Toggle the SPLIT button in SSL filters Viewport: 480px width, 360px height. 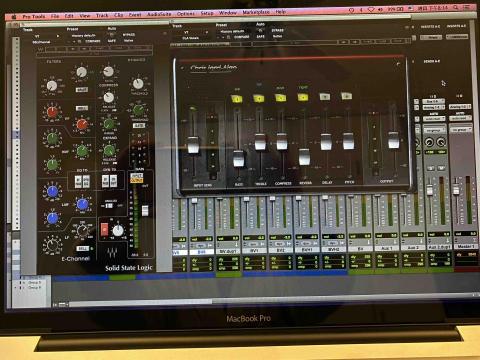pos(81,89)
